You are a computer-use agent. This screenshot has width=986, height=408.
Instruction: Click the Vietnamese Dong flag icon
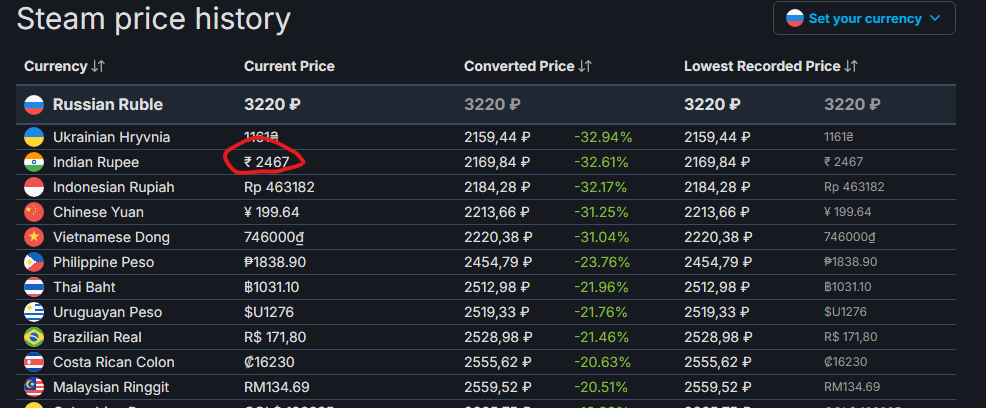point(34,237)
